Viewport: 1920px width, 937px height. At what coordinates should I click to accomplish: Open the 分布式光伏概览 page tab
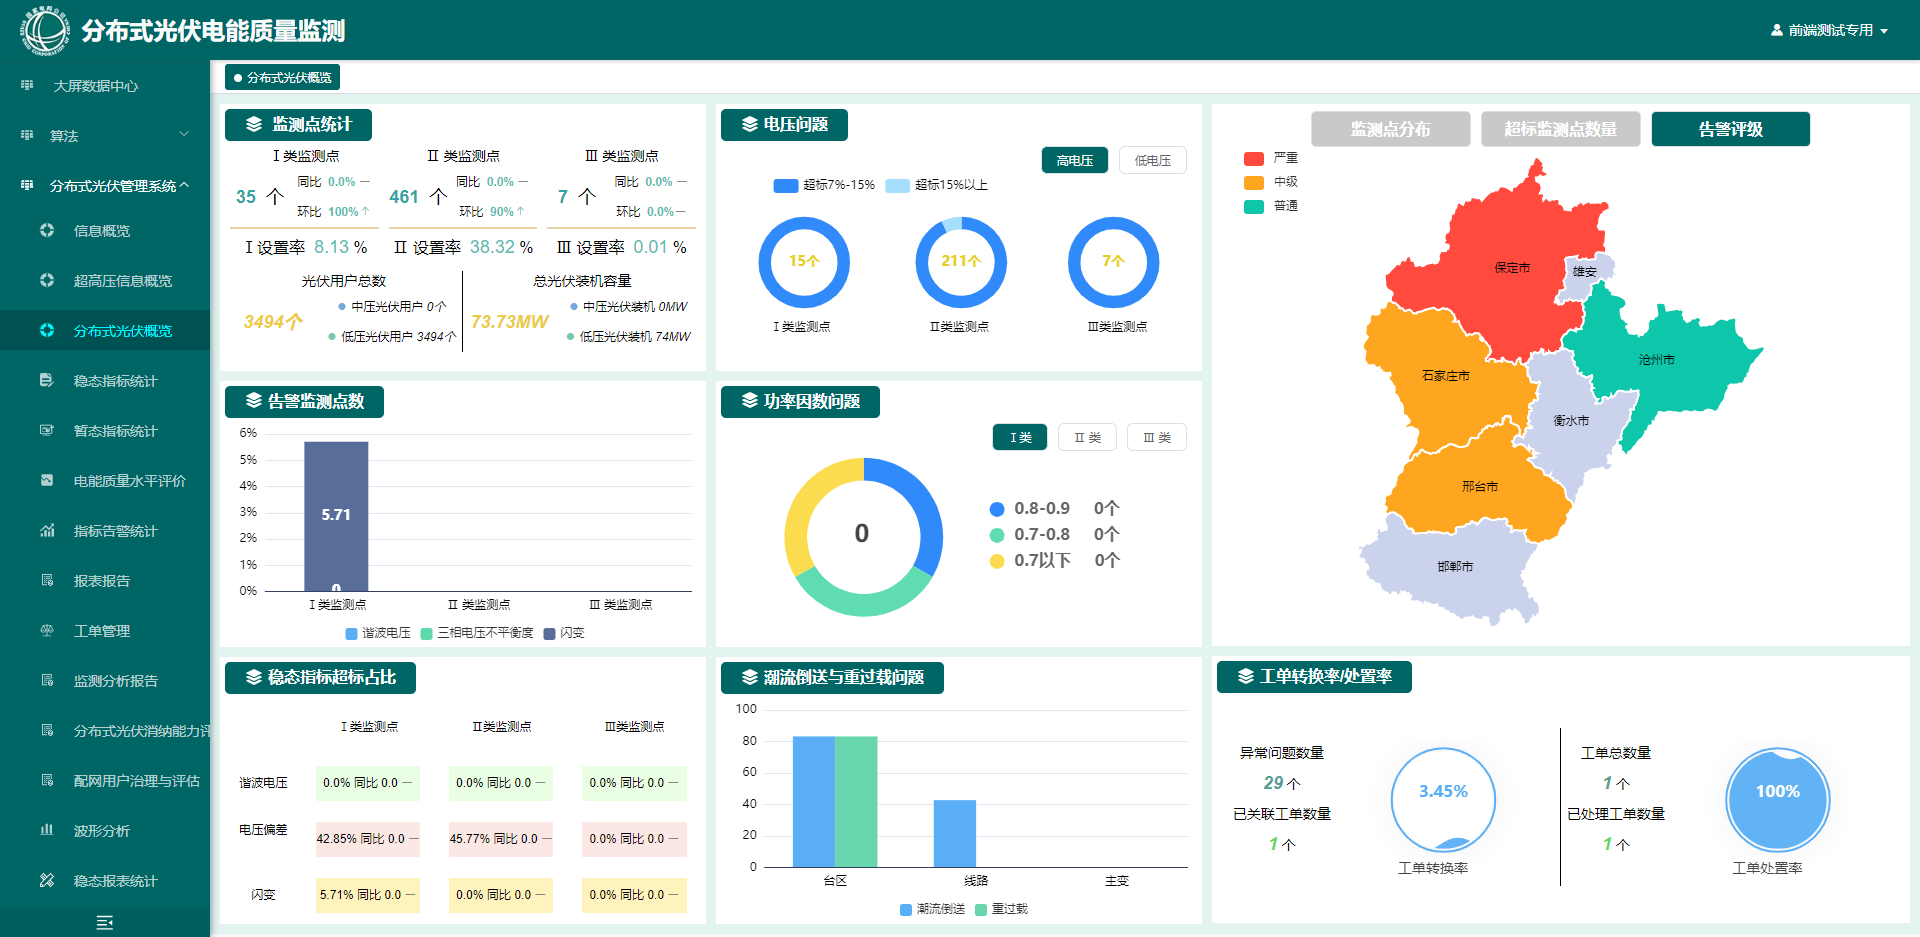pyautogui.click(x=283, y=78)
